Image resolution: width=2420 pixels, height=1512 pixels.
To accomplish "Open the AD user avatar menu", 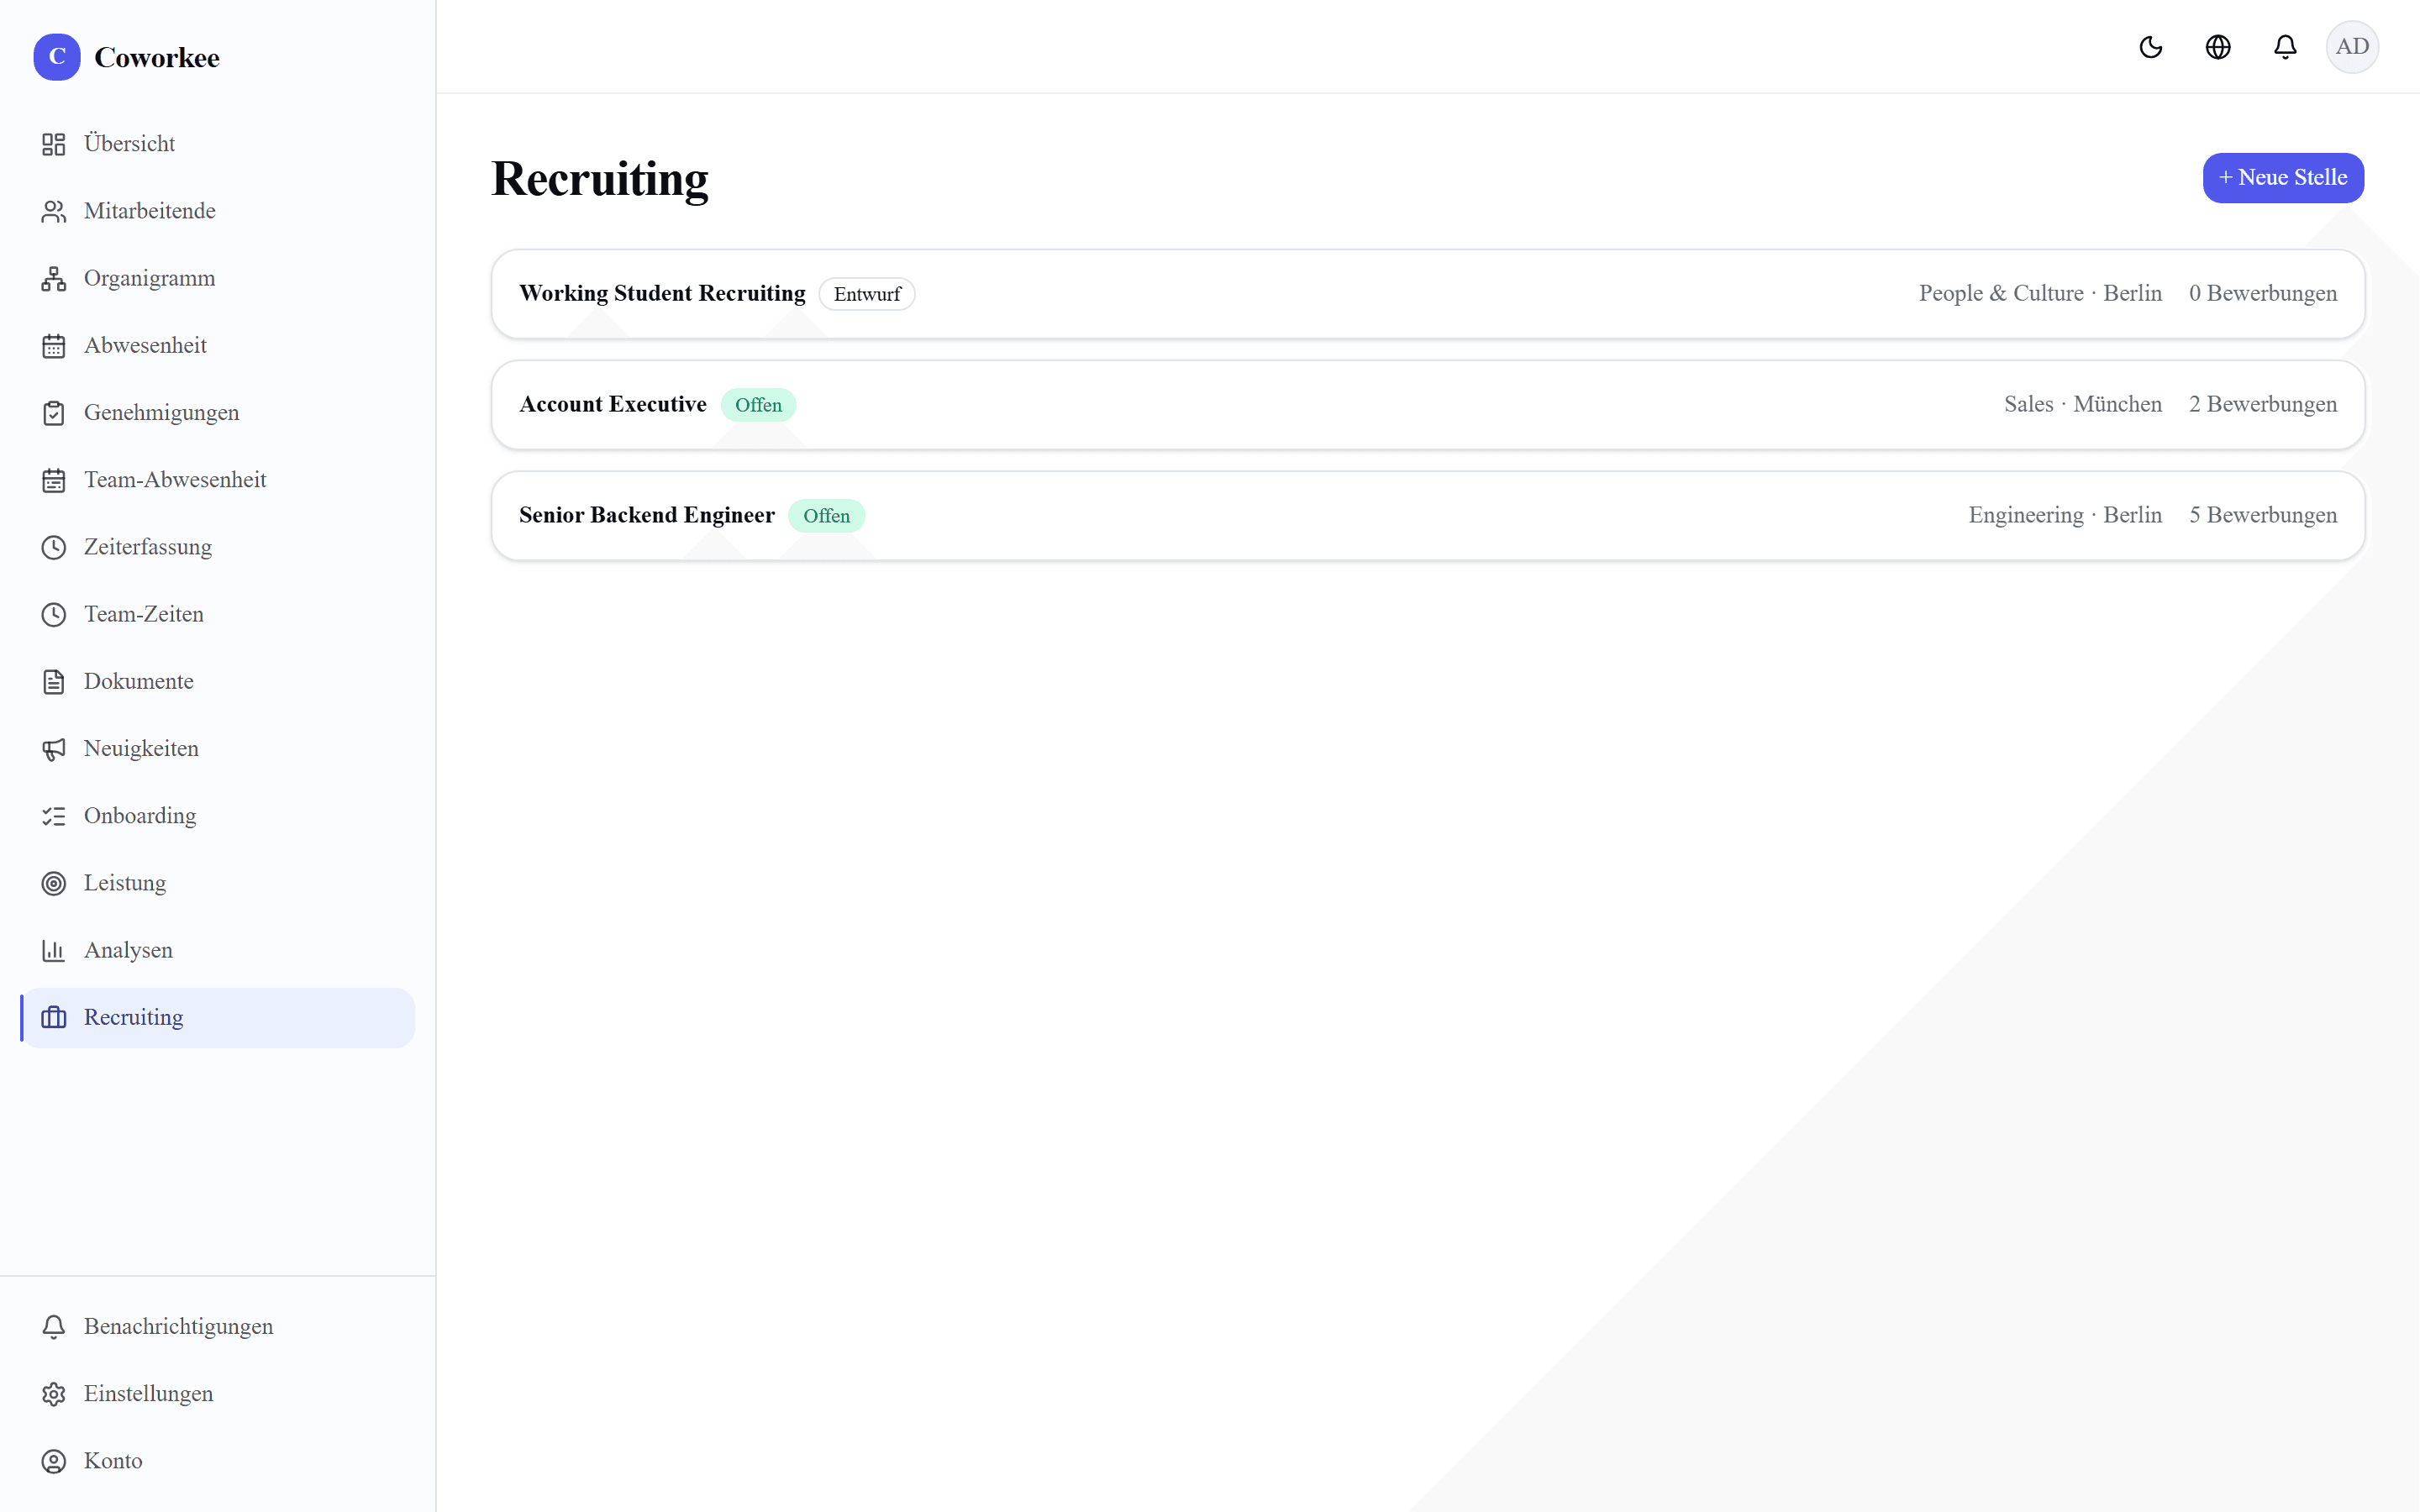I will click(2352, 47).
